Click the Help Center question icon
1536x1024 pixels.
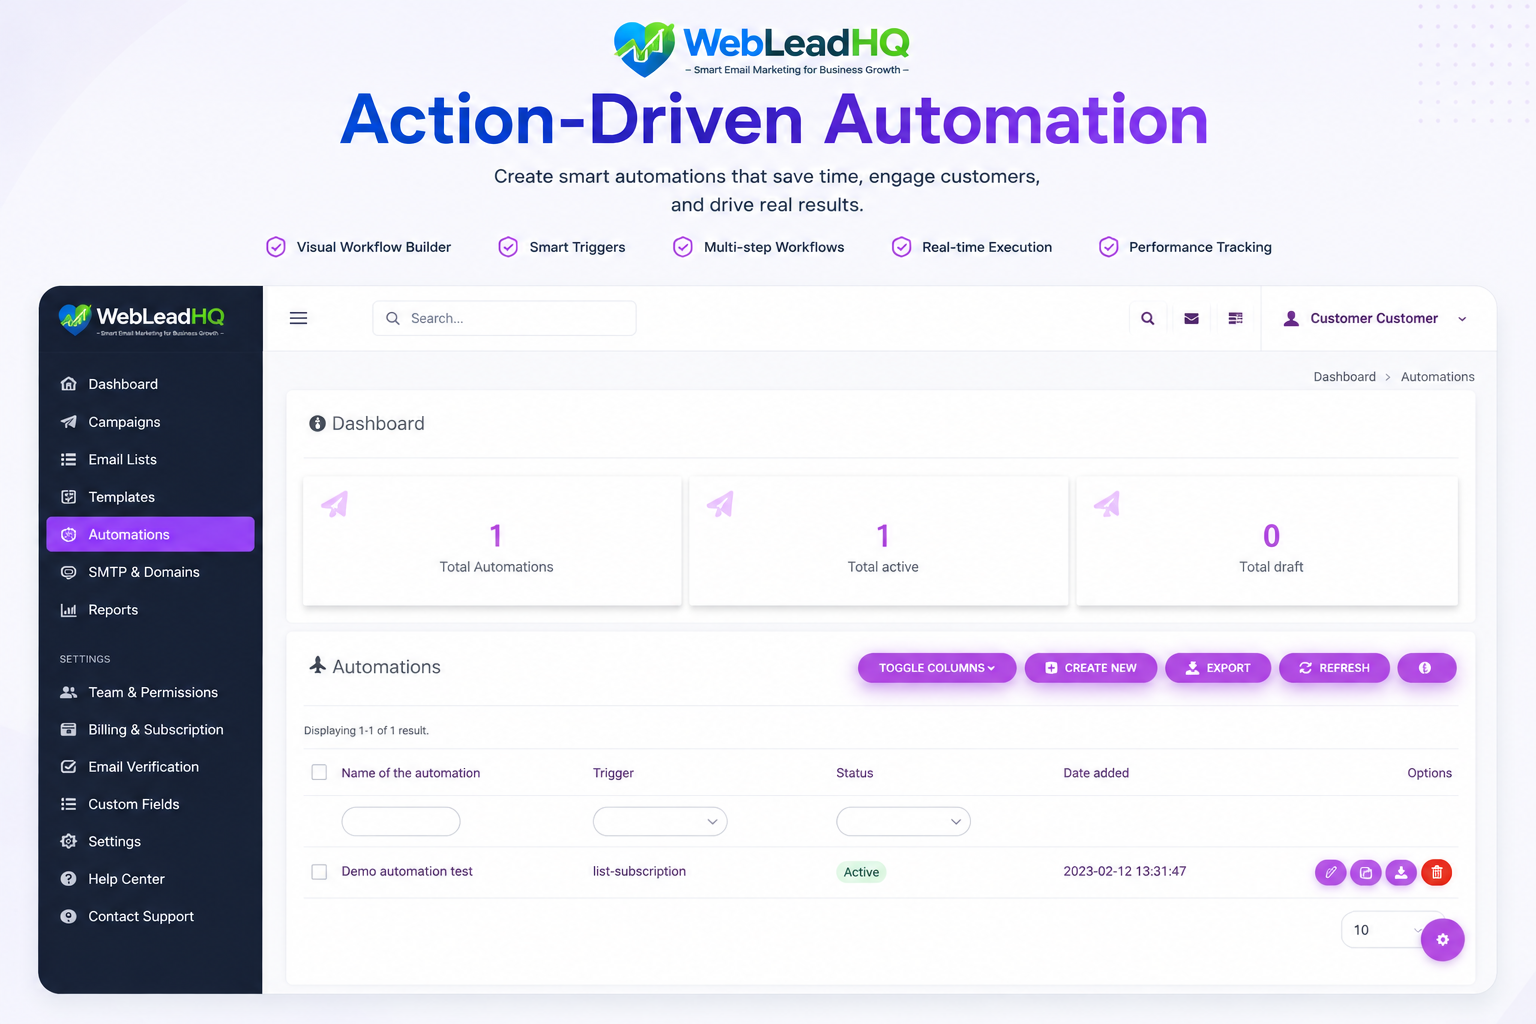(x=68, y=879)
